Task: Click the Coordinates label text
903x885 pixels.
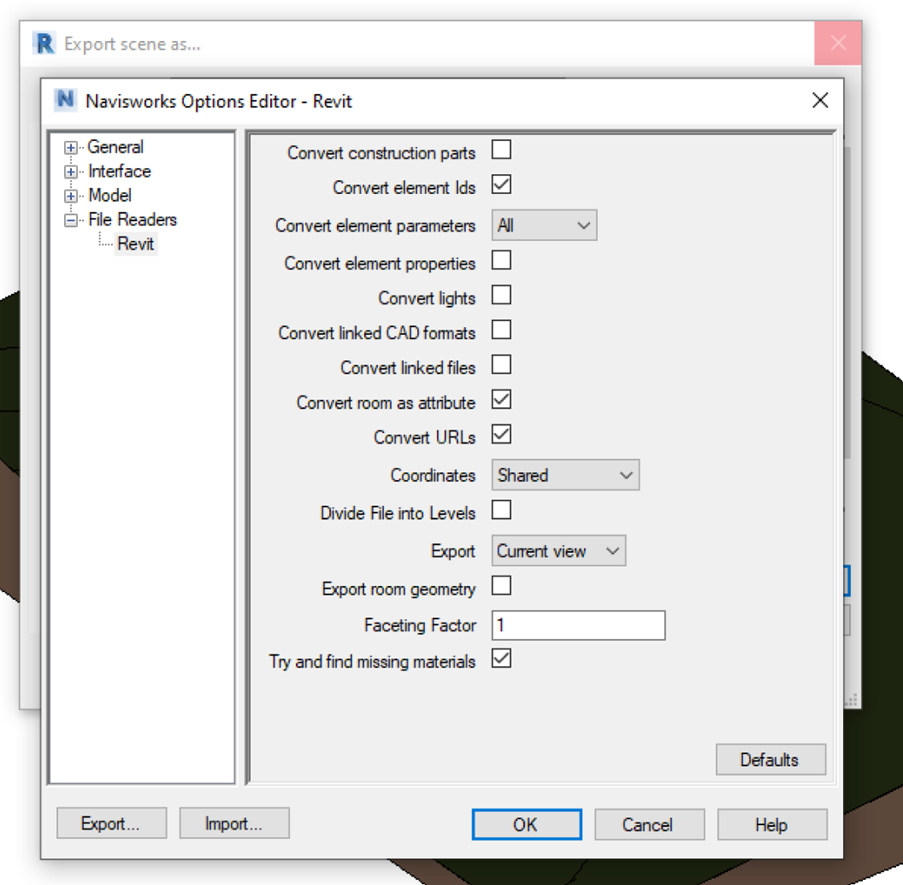Action: pyautogui.click(x=433, y=476)
